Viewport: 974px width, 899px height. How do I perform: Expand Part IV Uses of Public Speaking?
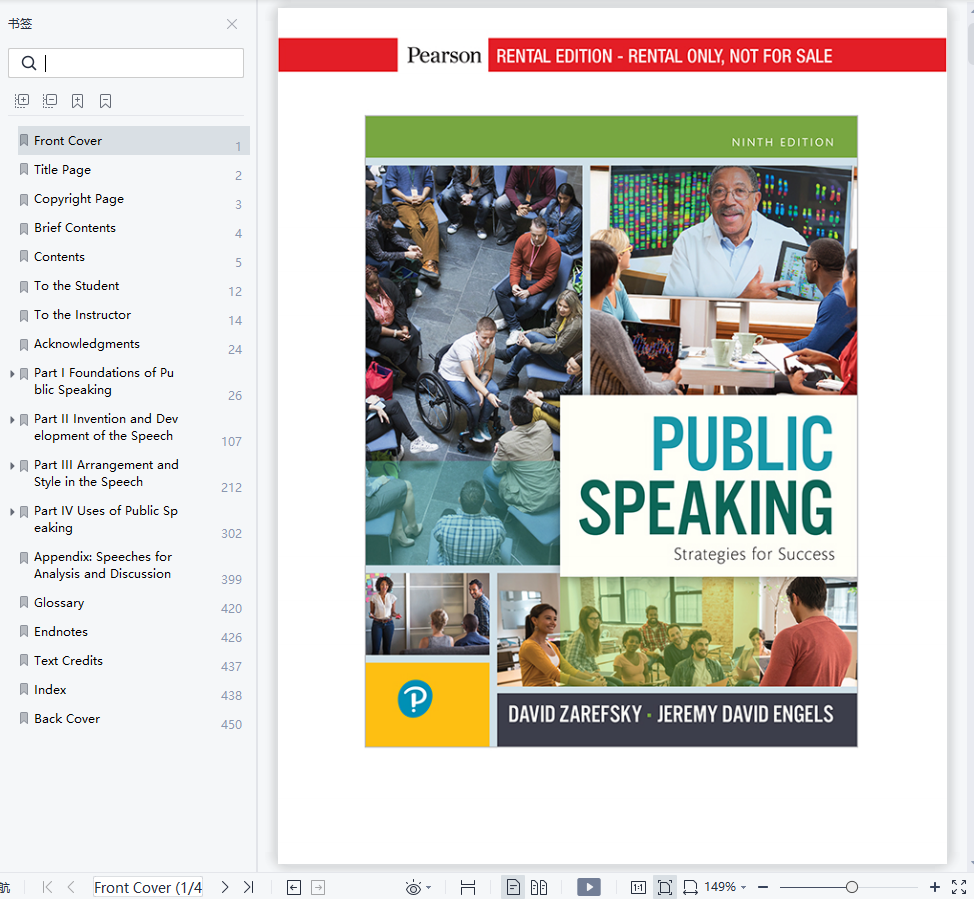tap(12, 511)
